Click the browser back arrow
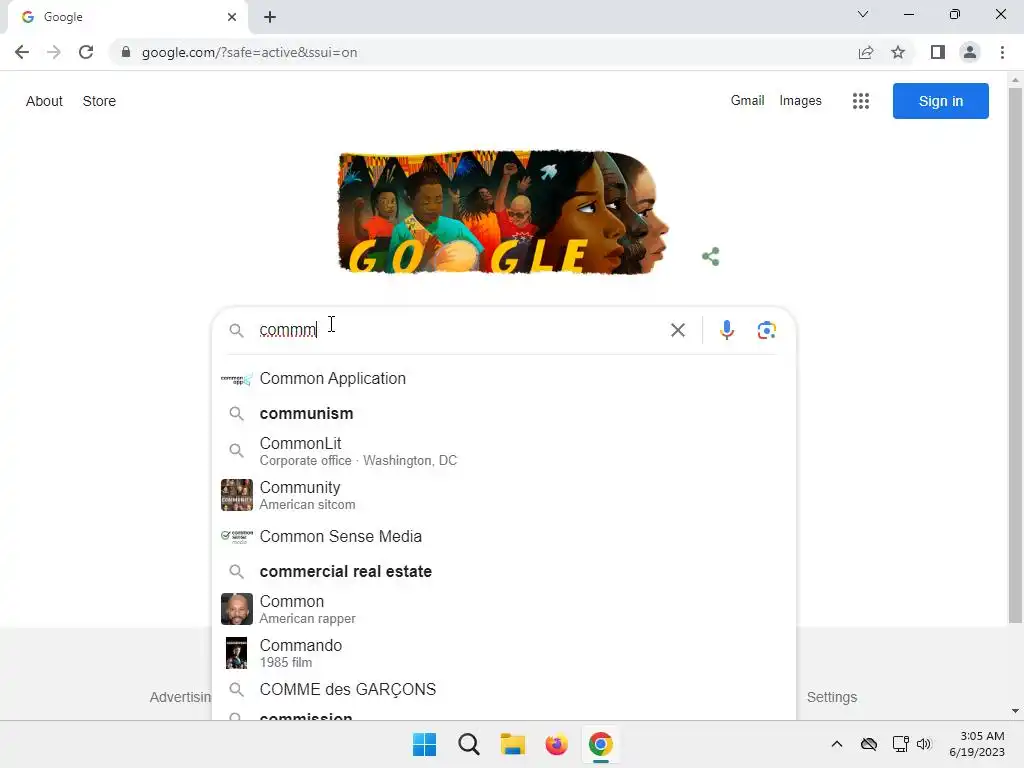 point(22,52)
